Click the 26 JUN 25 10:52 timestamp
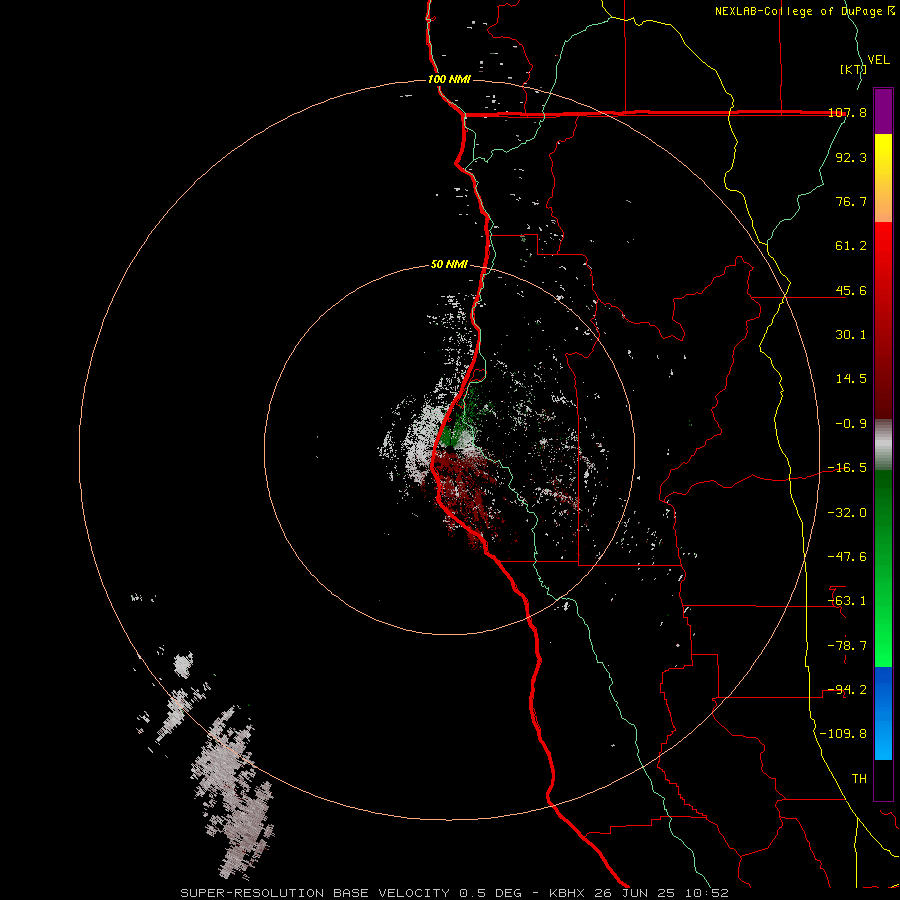The height and width of the screenshot is (900, 900). (x=660, y=893)
